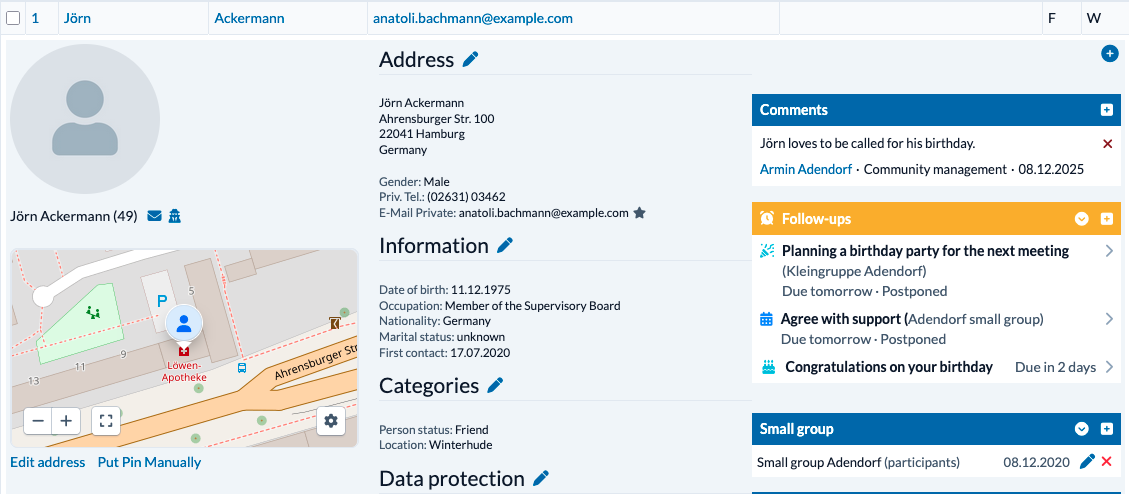Image resolution: width=1129 pixels, height=494 pixels.
Task: Open the birthday party planning follow-up
Action: click(x=925, y=251)
